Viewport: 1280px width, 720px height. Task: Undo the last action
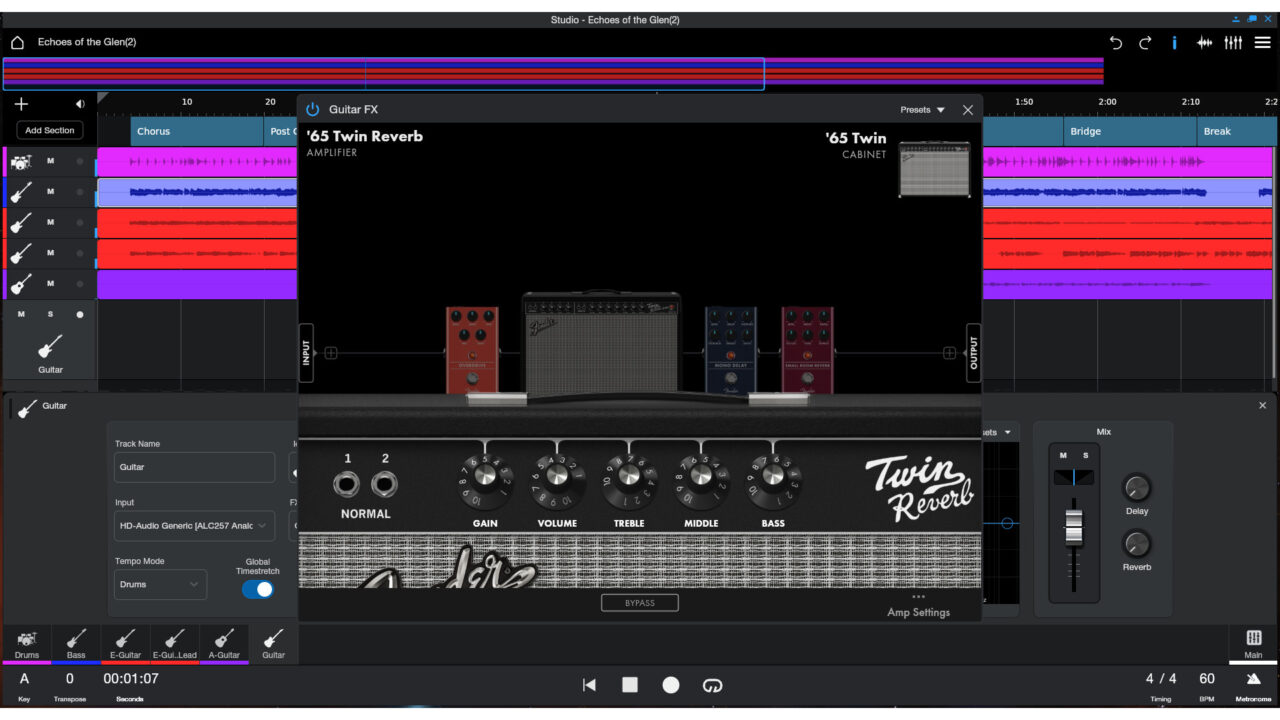tap(1116, 43)
